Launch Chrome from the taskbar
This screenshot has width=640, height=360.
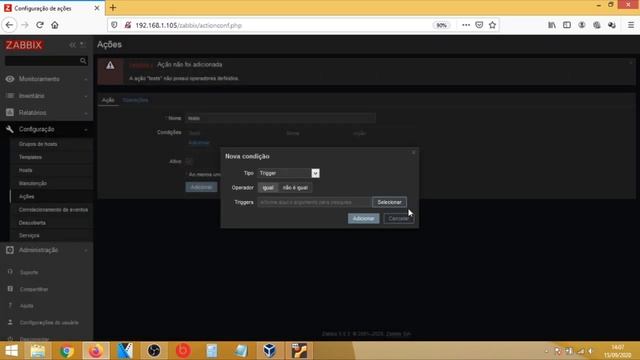coord(67,351)
